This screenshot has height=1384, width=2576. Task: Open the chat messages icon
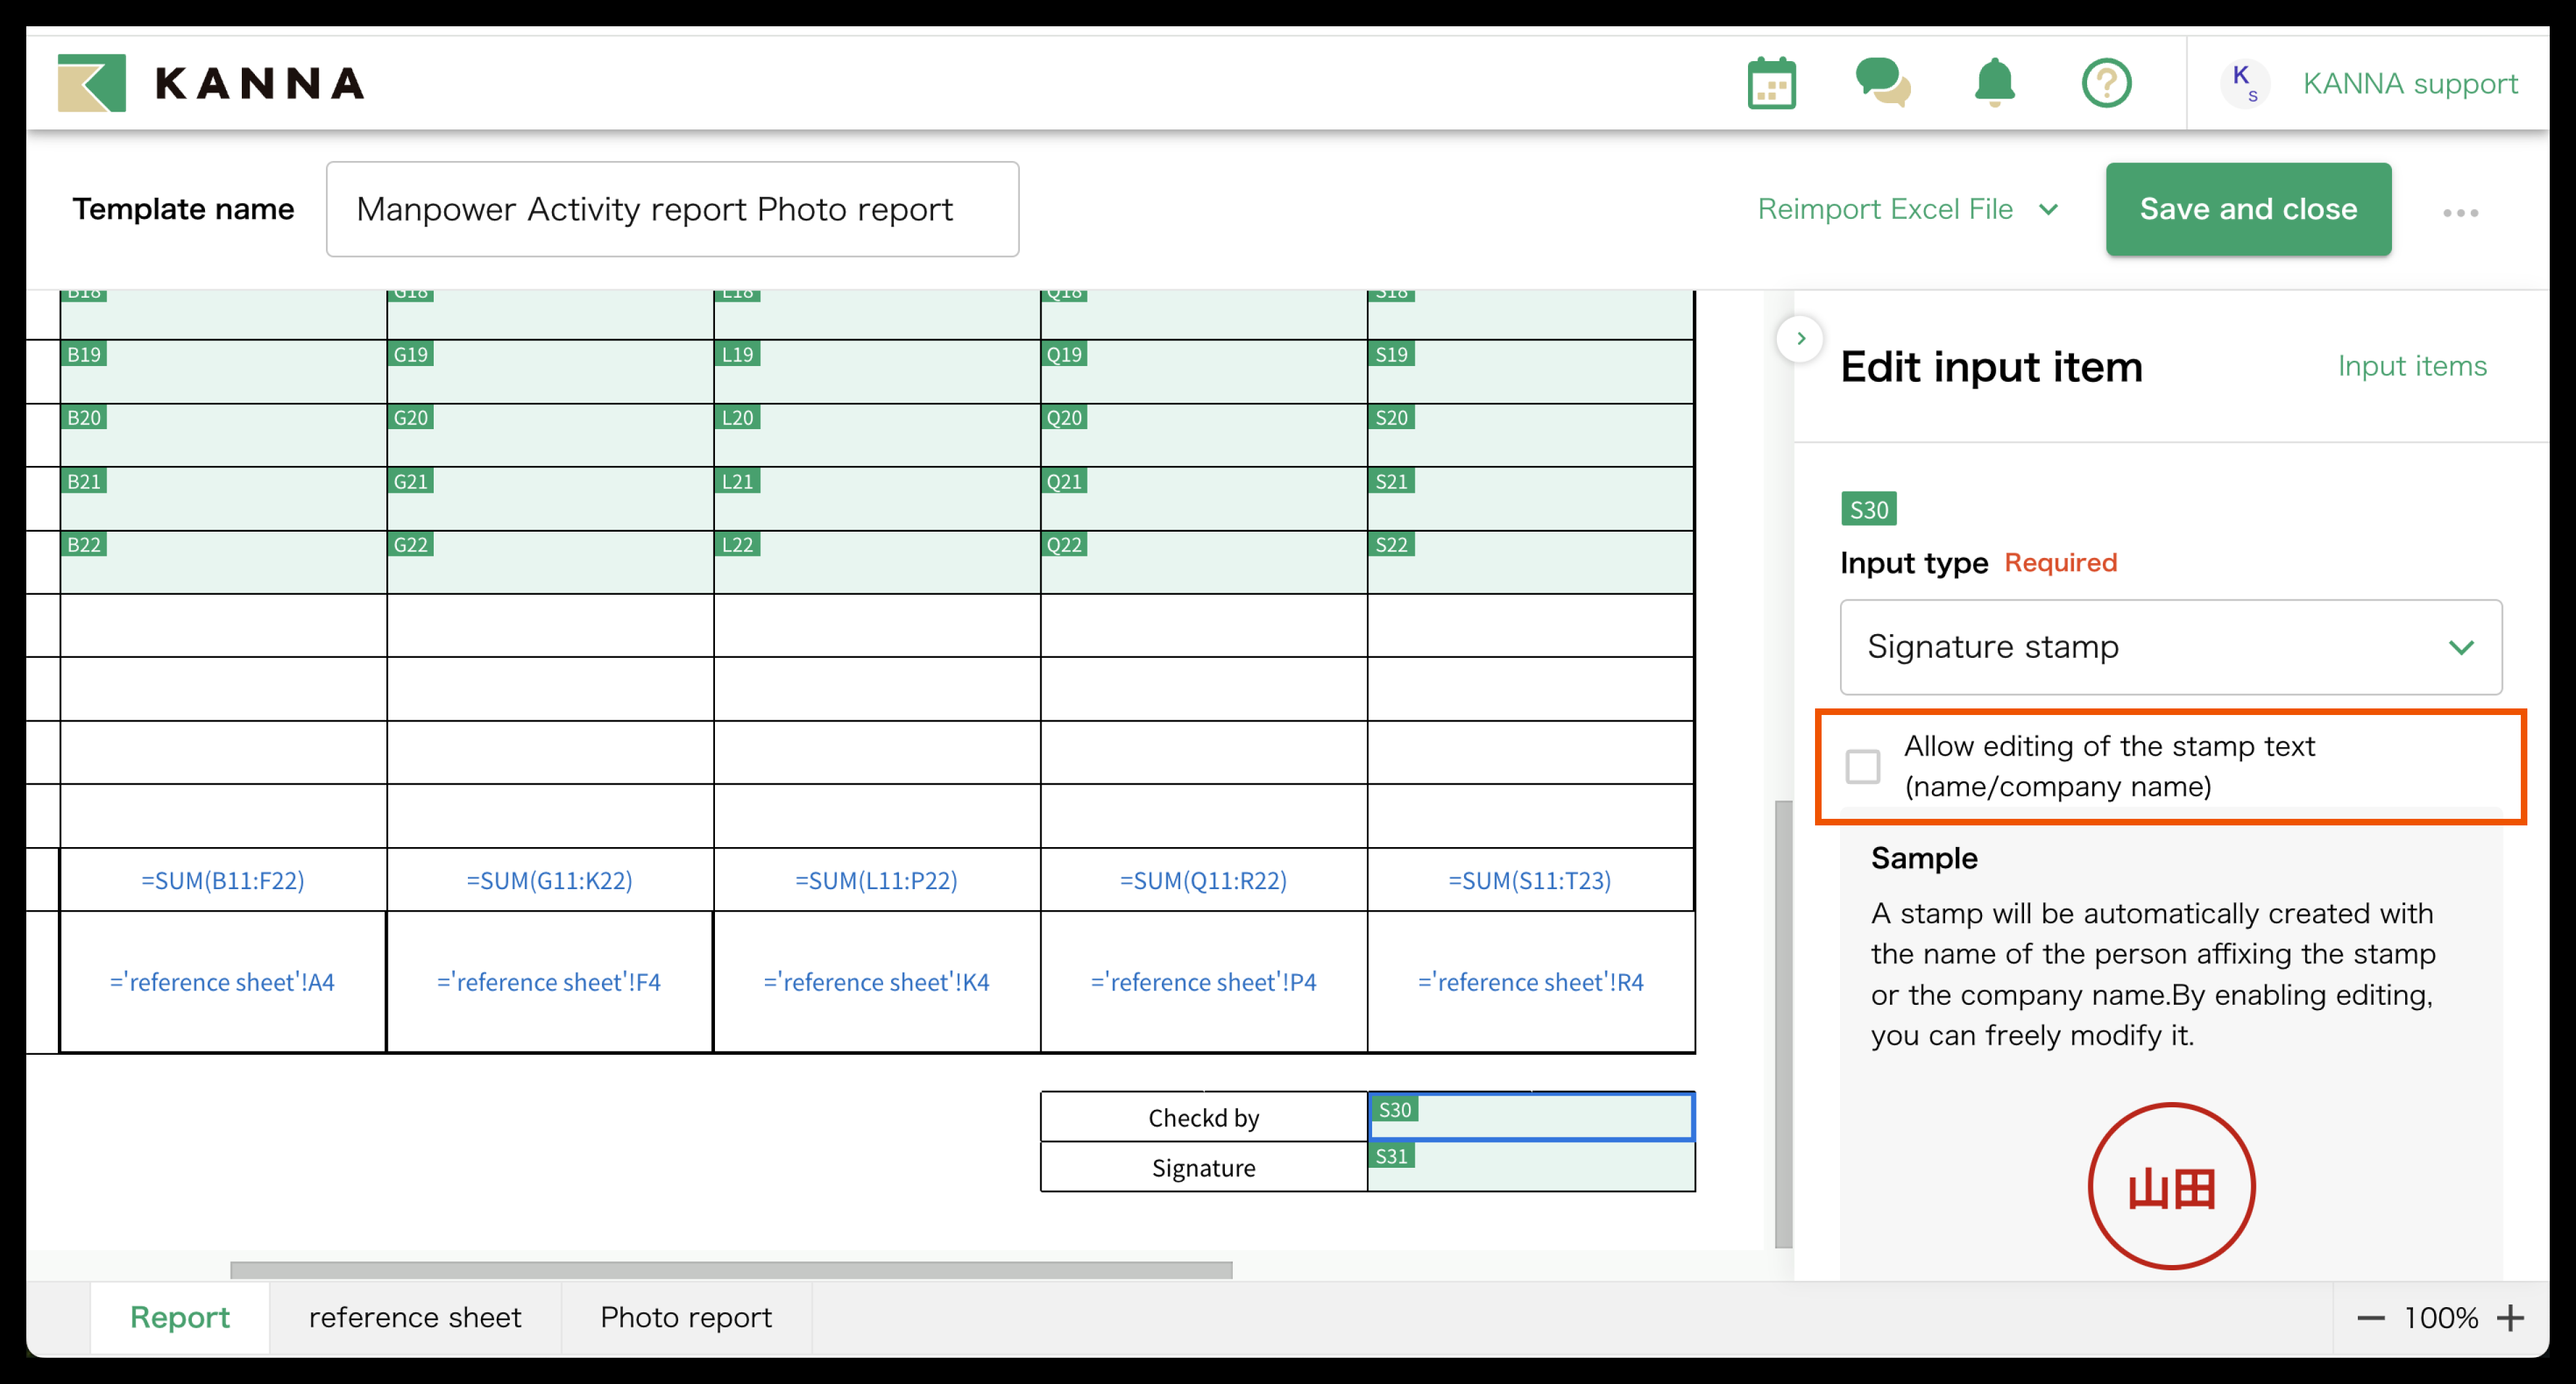click(1883, 83)
